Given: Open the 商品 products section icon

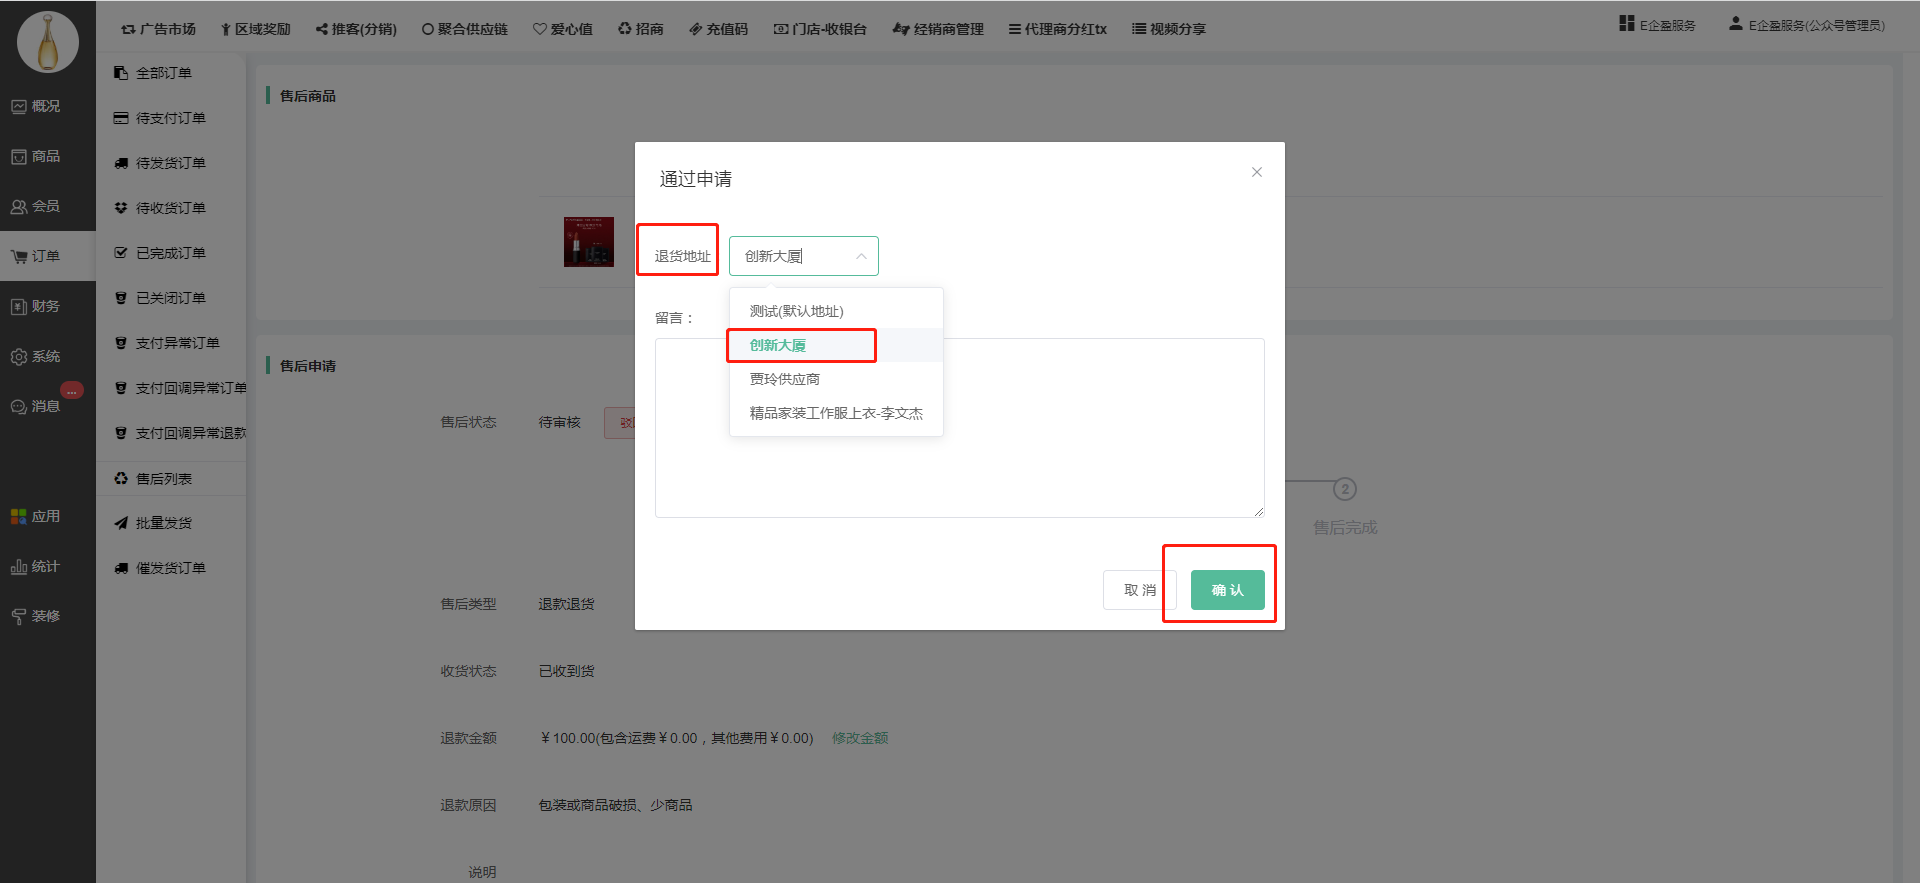Looking at the screenshot, I should click(19, 157).
